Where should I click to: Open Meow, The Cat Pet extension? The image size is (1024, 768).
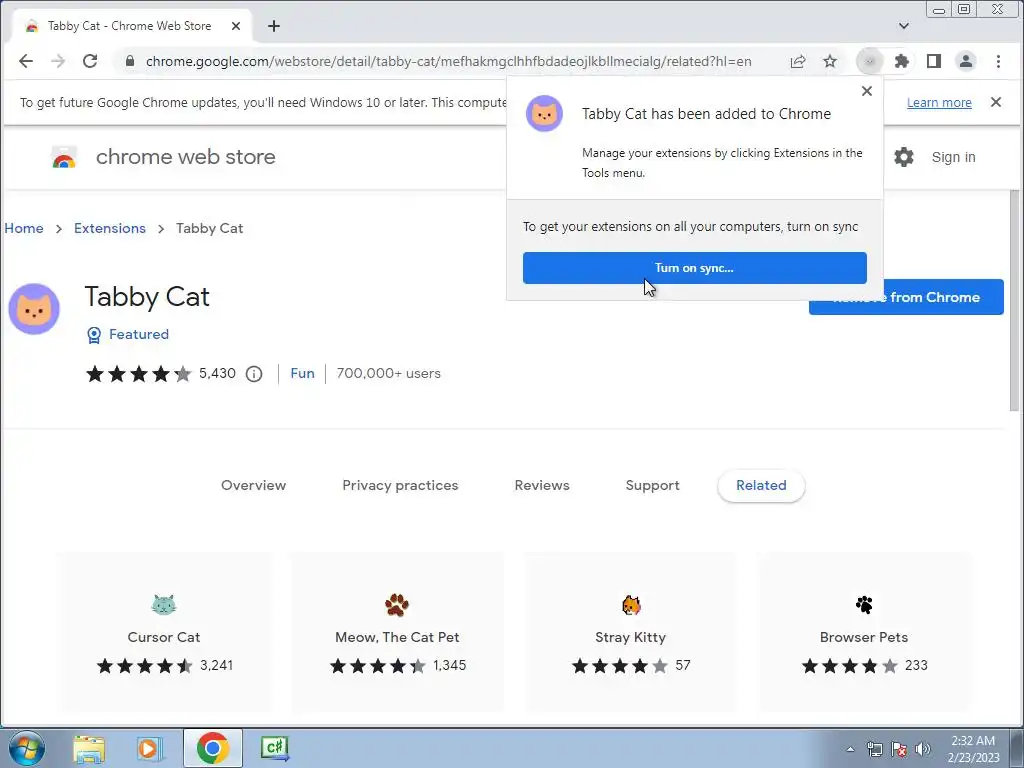coord(397,632)
